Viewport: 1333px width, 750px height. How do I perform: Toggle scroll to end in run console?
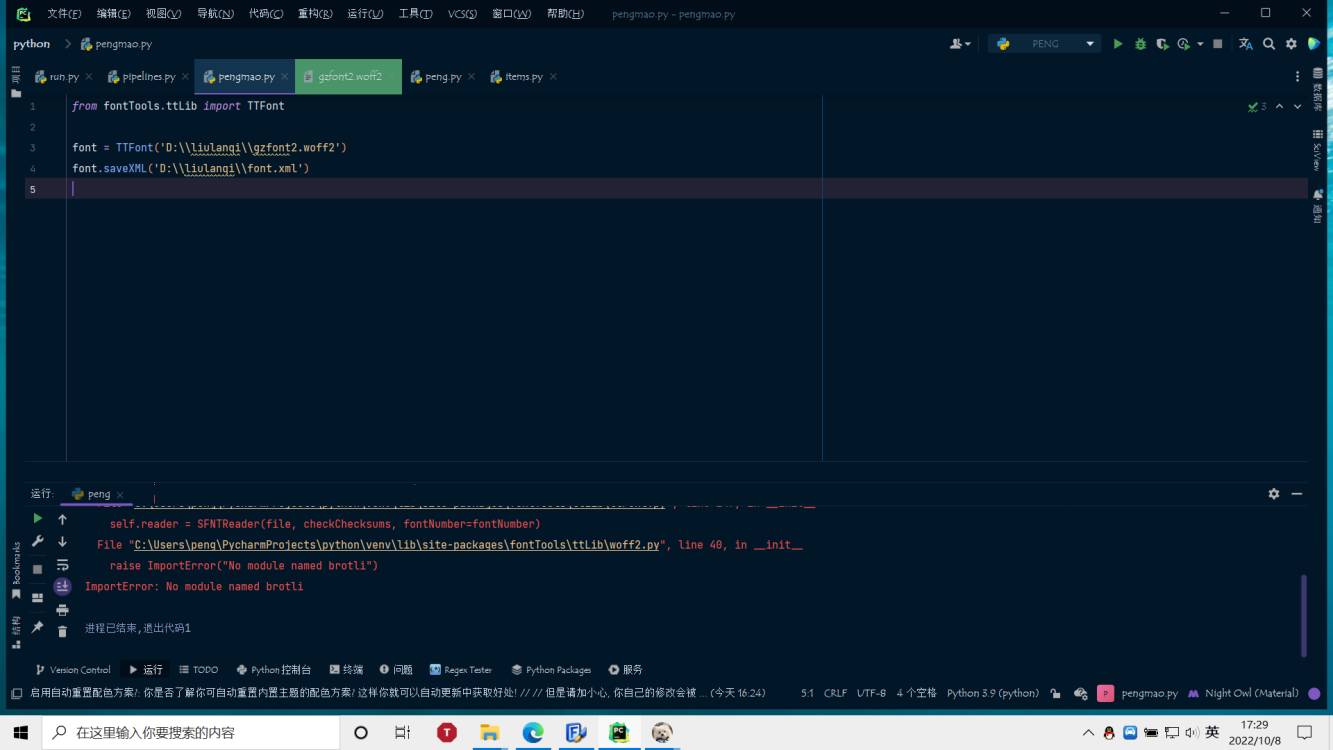62,587
